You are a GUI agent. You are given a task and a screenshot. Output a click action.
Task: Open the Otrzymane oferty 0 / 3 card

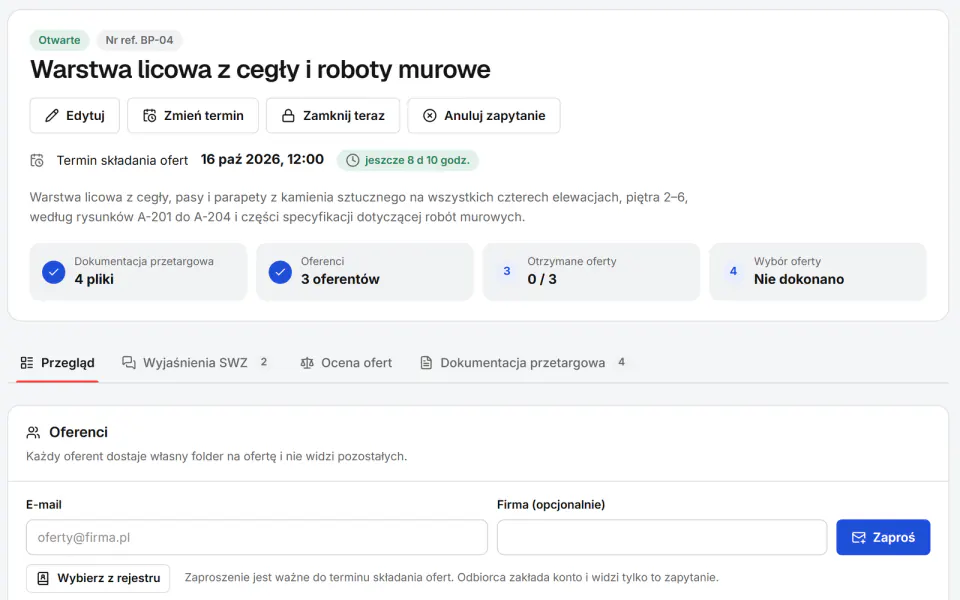click(x=591, y=272)
